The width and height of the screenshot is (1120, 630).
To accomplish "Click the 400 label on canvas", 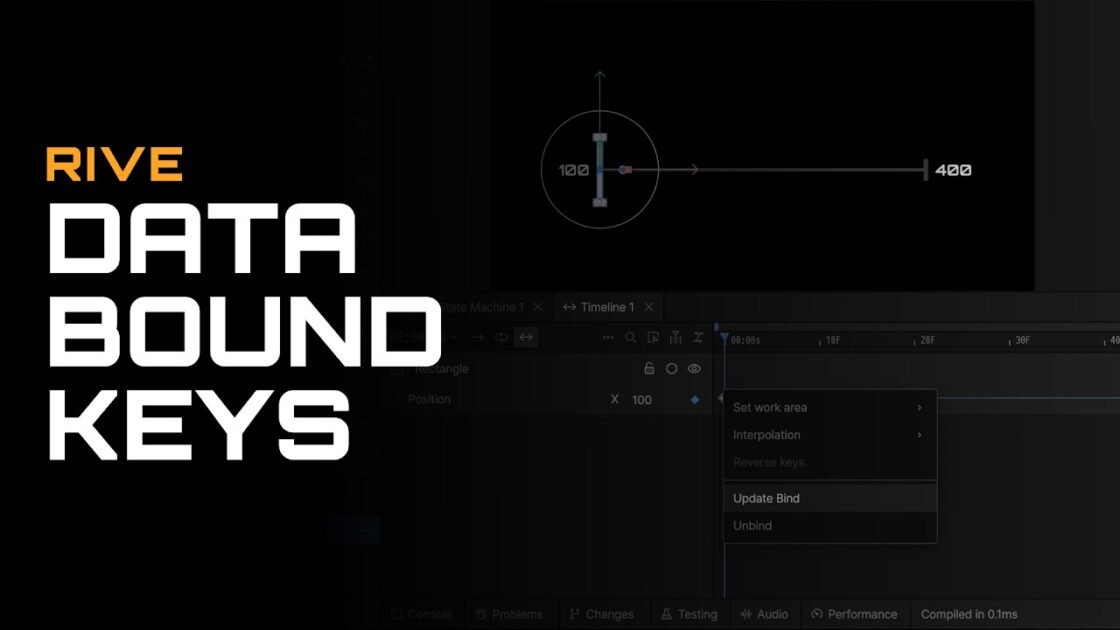I will [954, 170].
